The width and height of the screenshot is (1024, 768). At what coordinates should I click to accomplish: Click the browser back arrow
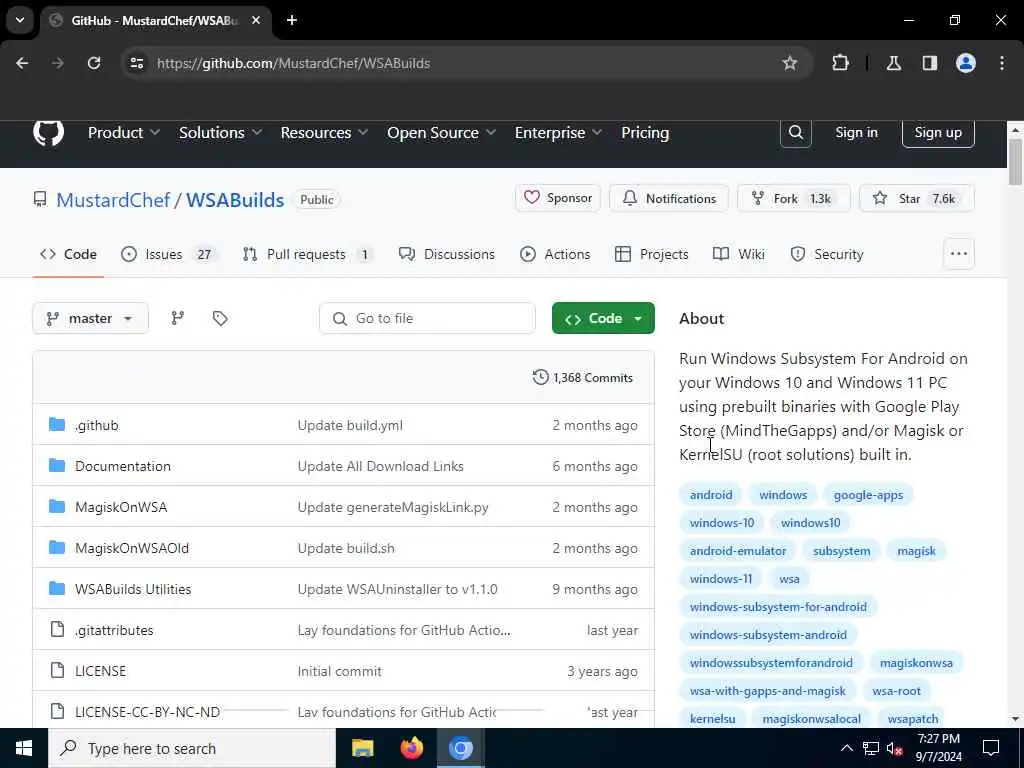tap(22, 63)
